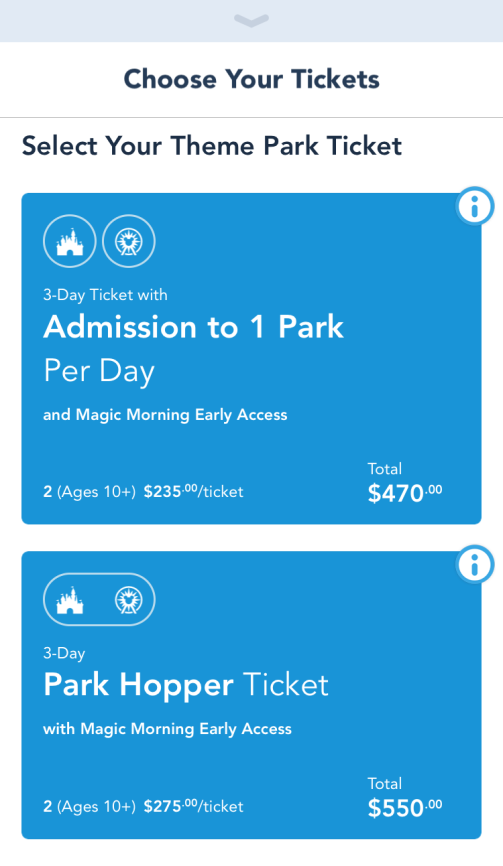The image size is (503, 866).
Task: Open info icon for Park Hopper ticket
Action: [x=475, y=564]
